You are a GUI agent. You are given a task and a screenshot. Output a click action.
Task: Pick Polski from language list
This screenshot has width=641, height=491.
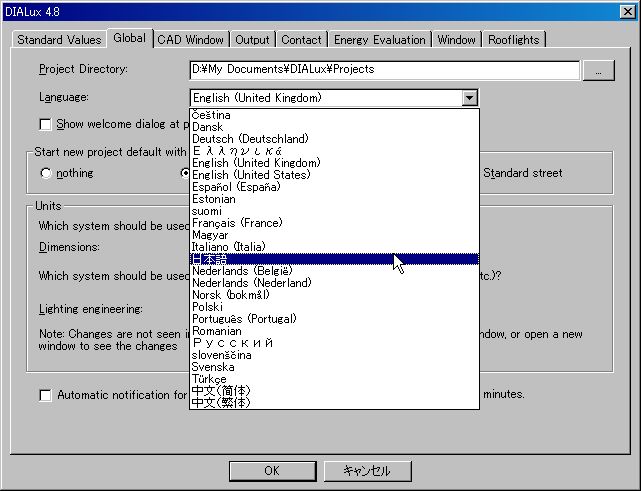coord(334,307)
